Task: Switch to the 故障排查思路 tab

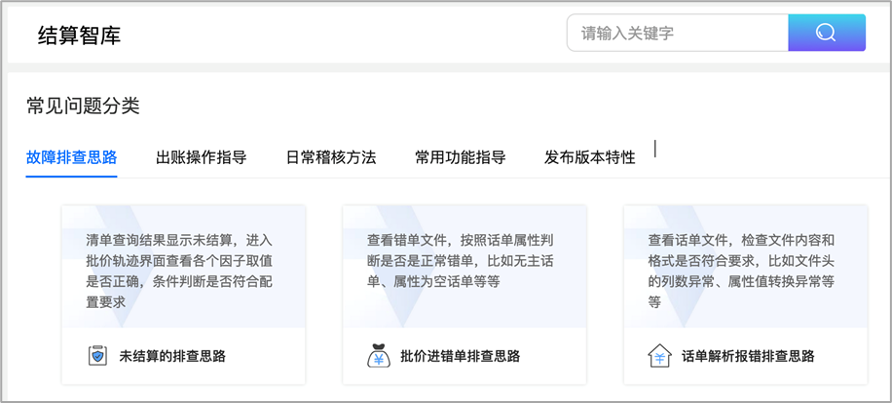Action: [x=72, y=158]
